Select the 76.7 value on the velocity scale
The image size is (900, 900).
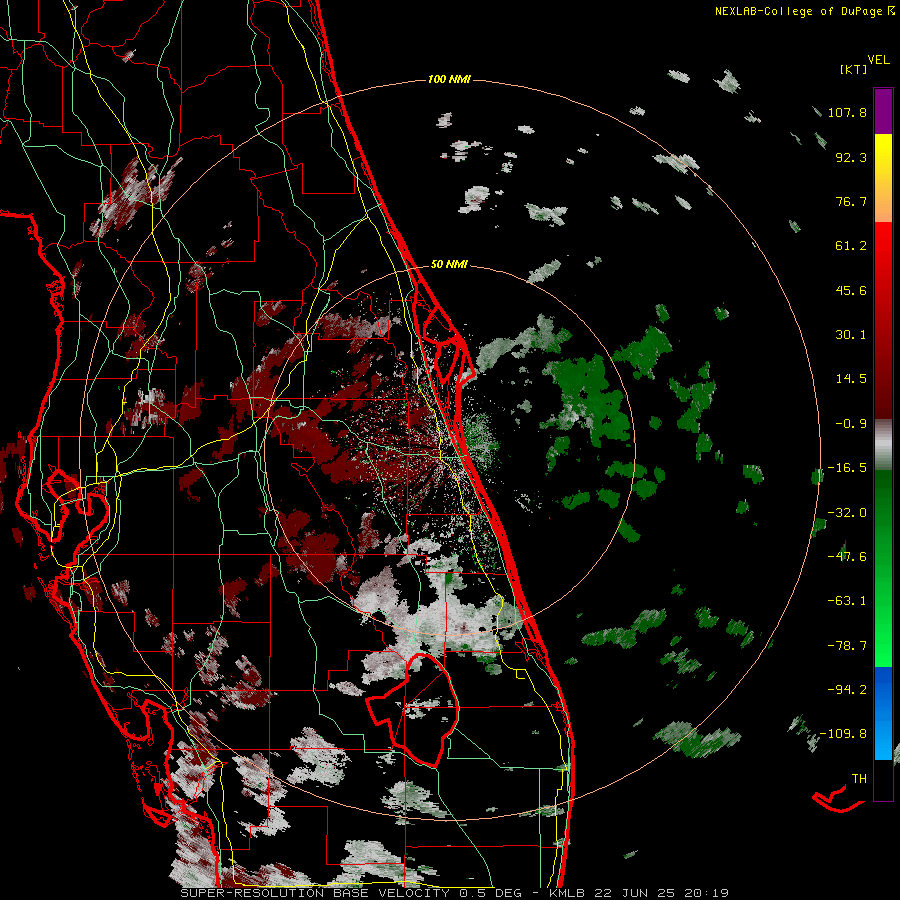pyautogui.click(x=851, y=201)
